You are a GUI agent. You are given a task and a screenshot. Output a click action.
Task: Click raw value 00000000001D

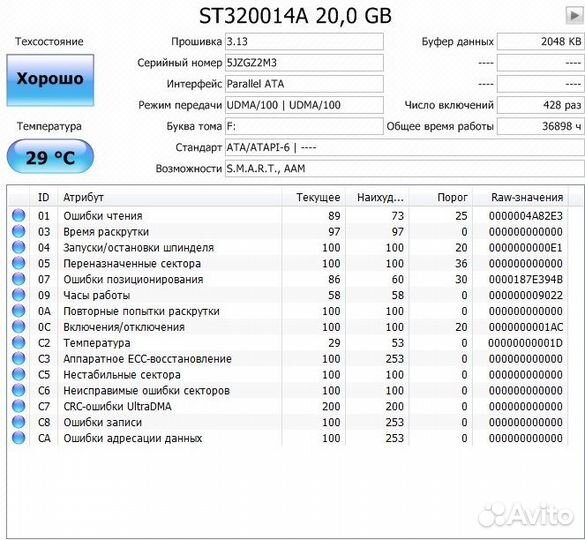526,343
